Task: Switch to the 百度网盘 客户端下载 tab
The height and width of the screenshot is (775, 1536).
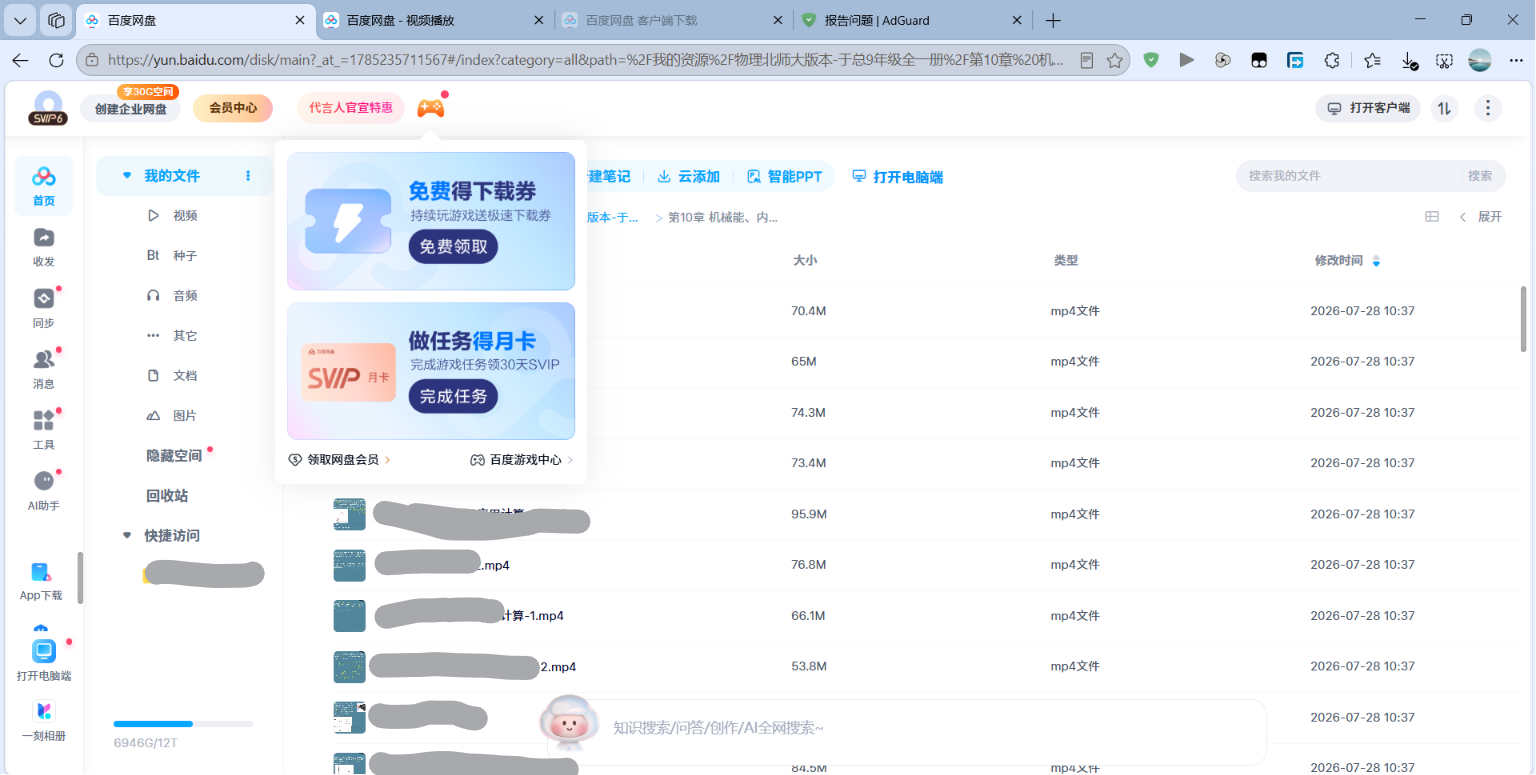Action: [674, 20]
